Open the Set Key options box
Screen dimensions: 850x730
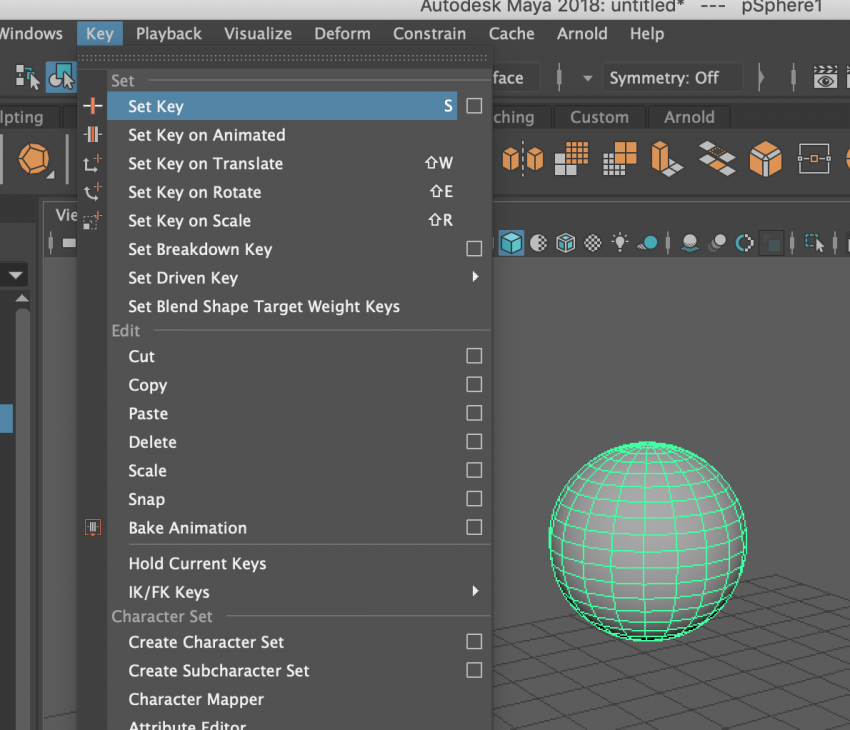click(474, 106)
